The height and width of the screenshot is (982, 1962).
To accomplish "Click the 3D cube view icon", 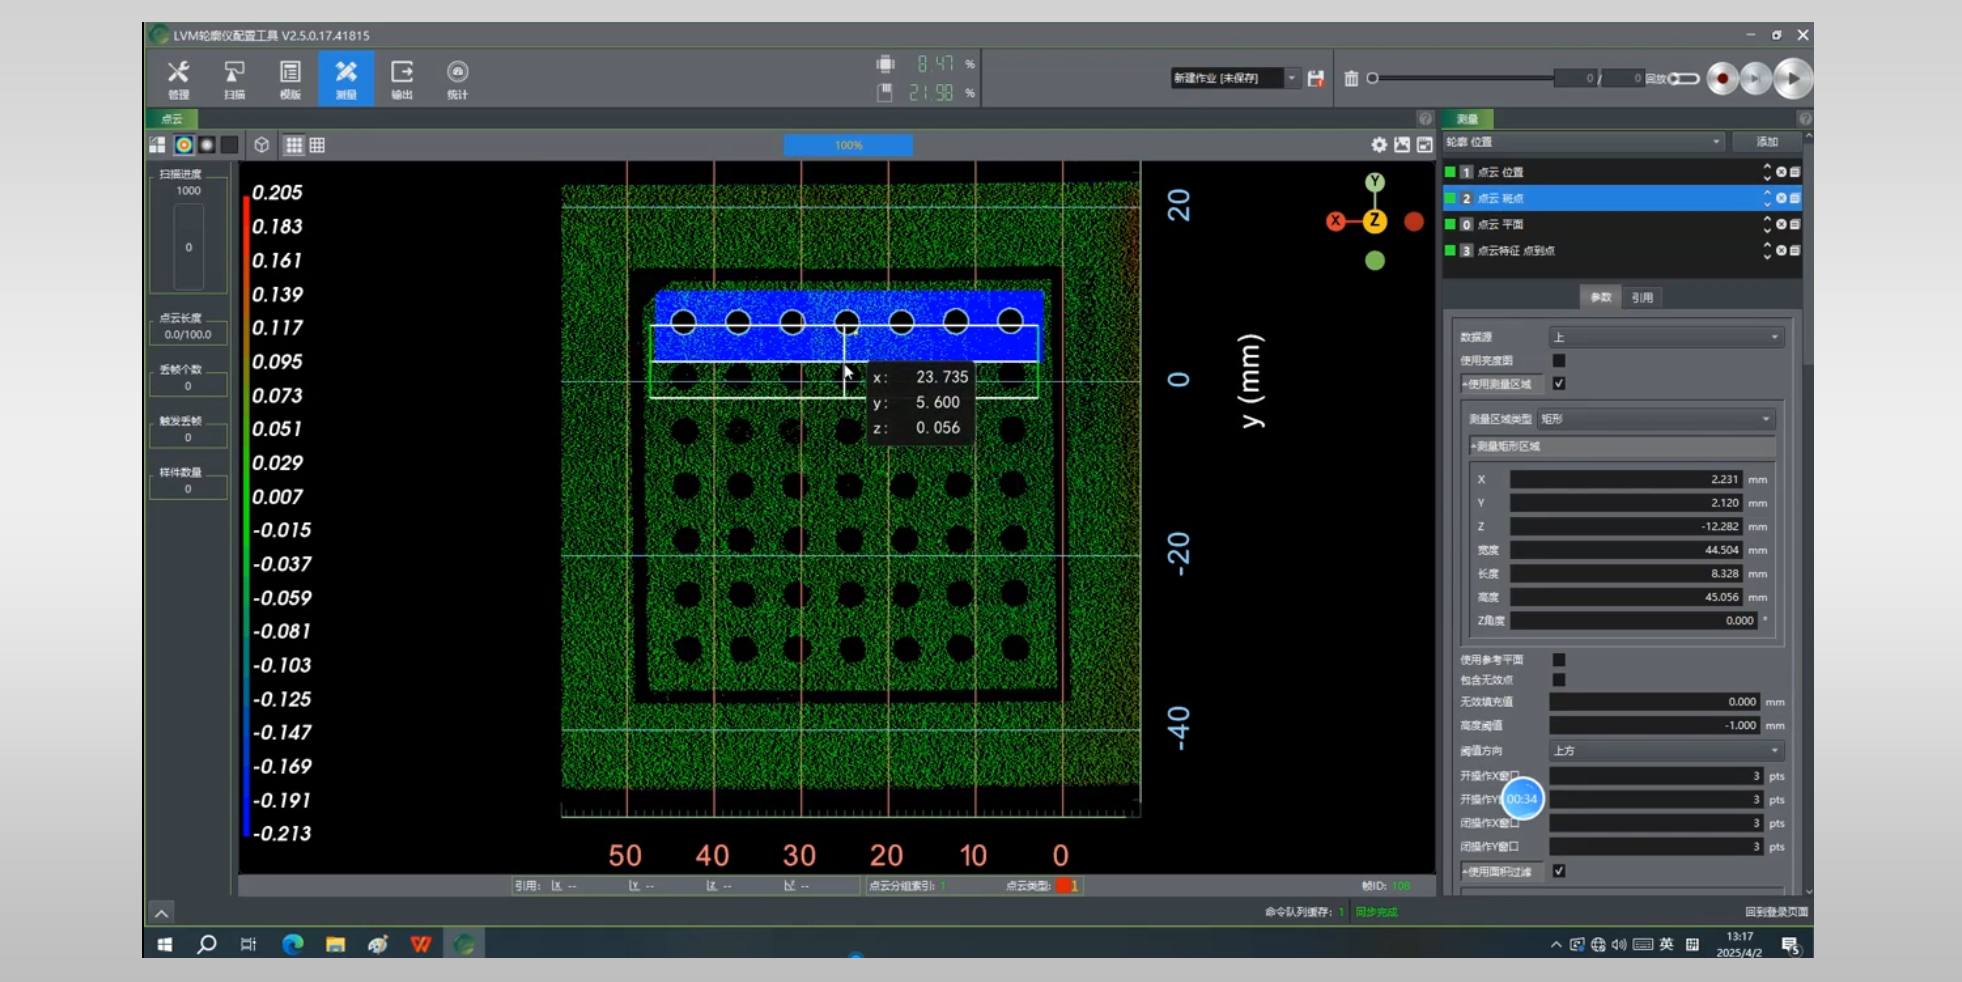I will [x=262, y=145].
